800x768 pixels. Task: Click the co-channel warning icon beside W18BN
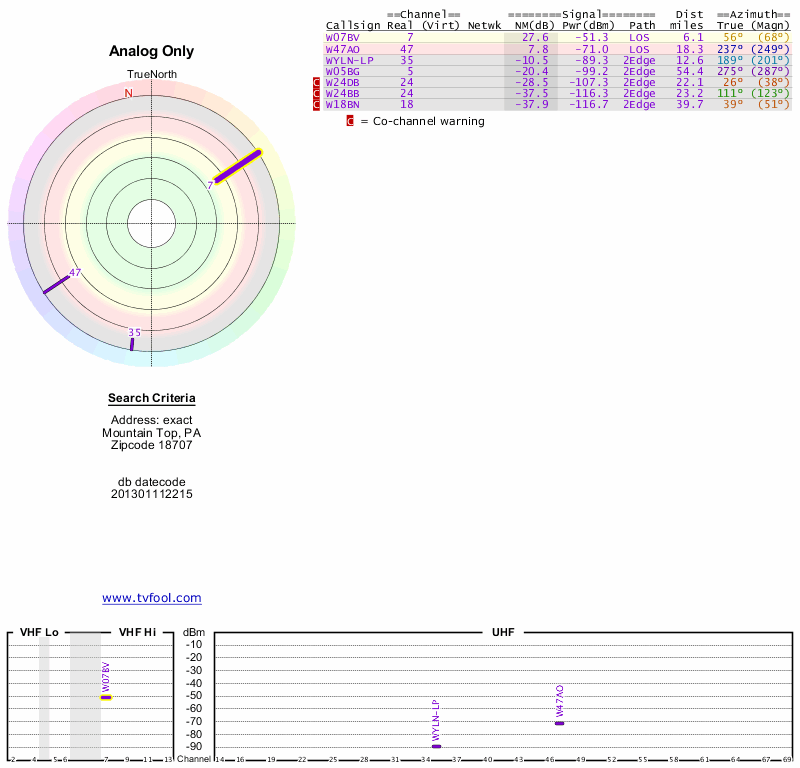coord(317,104)
